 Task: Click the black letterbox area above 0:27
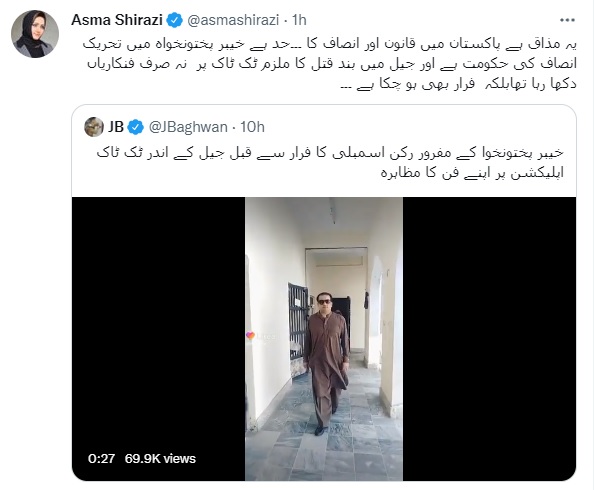(158, 322)
